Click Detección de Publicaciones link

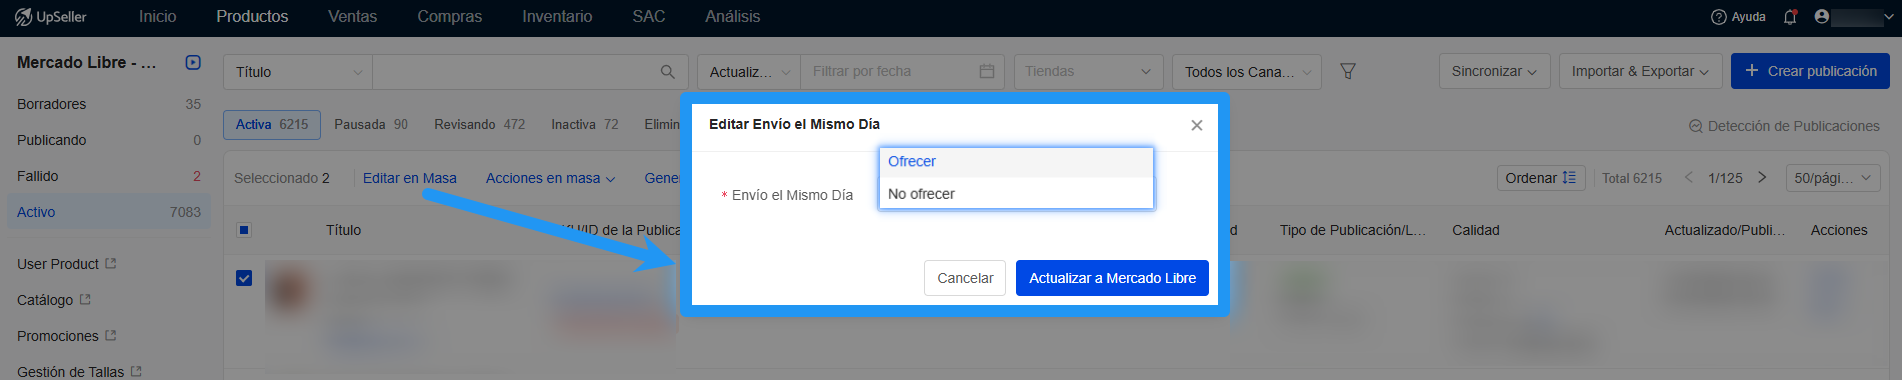click(1784, 126)
